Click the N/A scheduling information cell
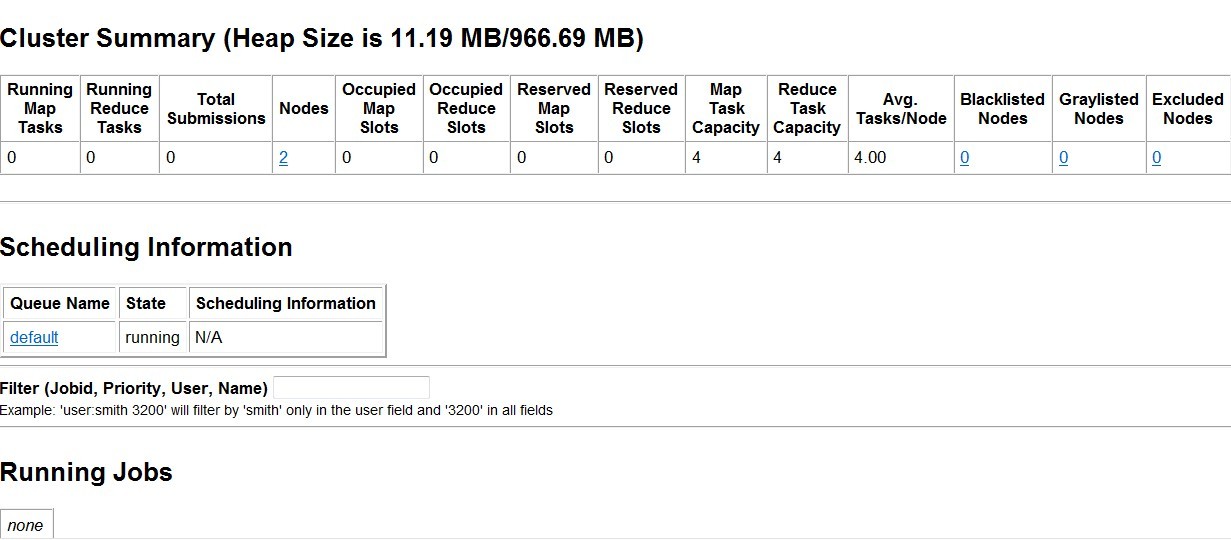Viewport: 1231px width, 540px height. (x=209, y=338)
